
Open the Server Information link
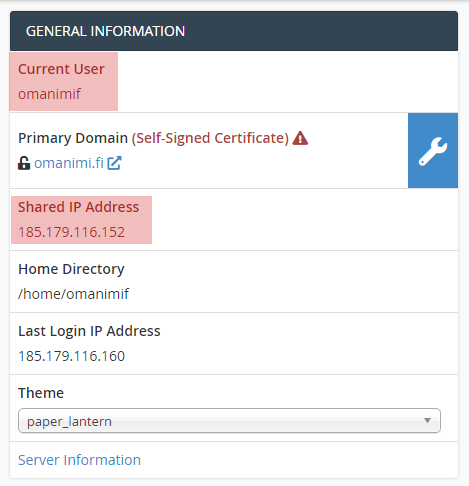79,460
